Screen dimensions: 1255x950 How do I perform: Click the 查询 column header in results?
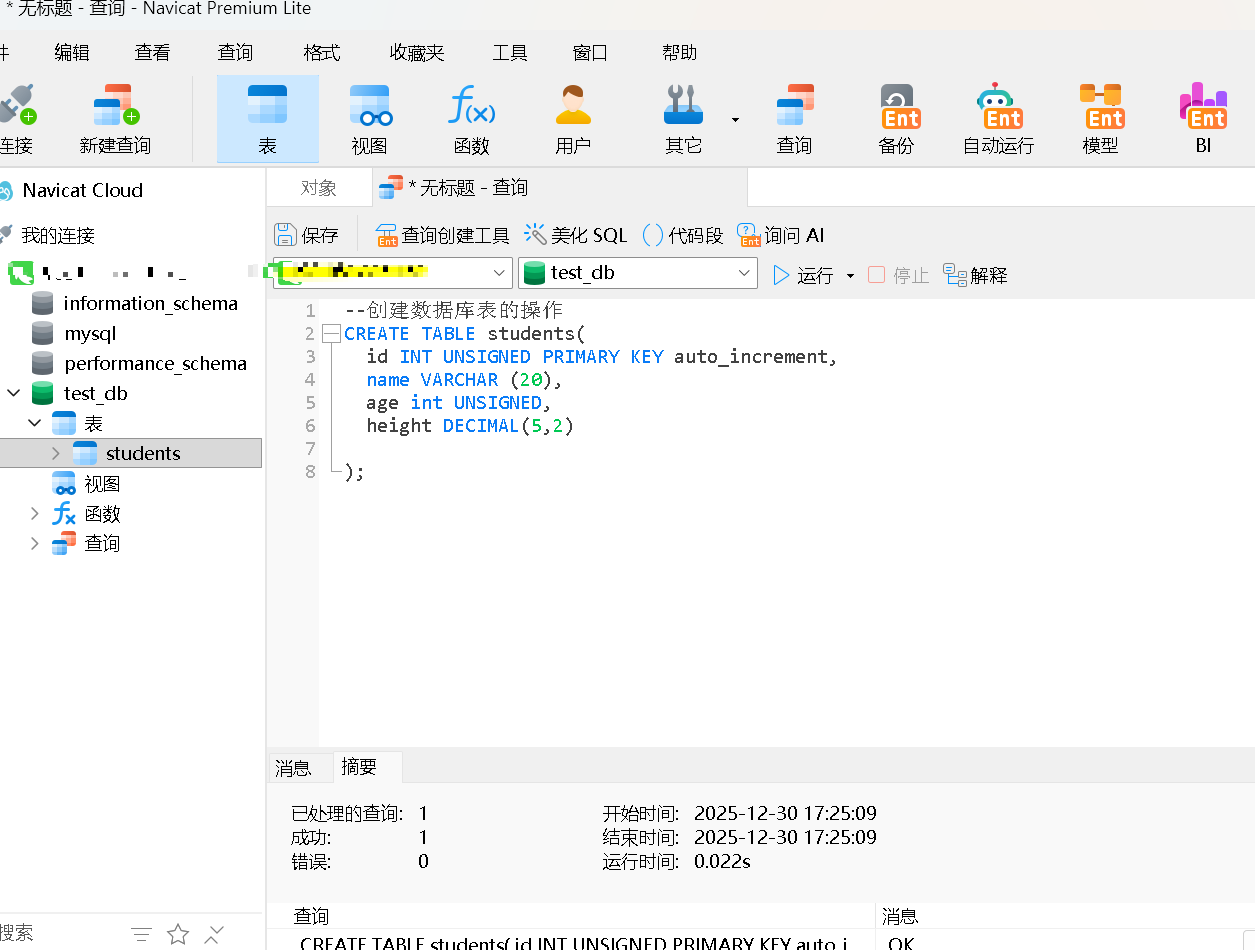point(570,916)
